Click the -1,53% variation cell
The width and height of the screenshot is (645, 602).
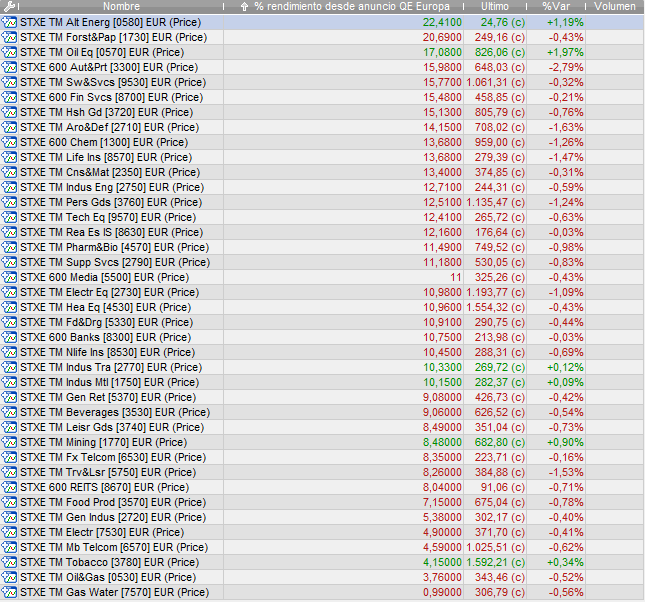[566, 473]
